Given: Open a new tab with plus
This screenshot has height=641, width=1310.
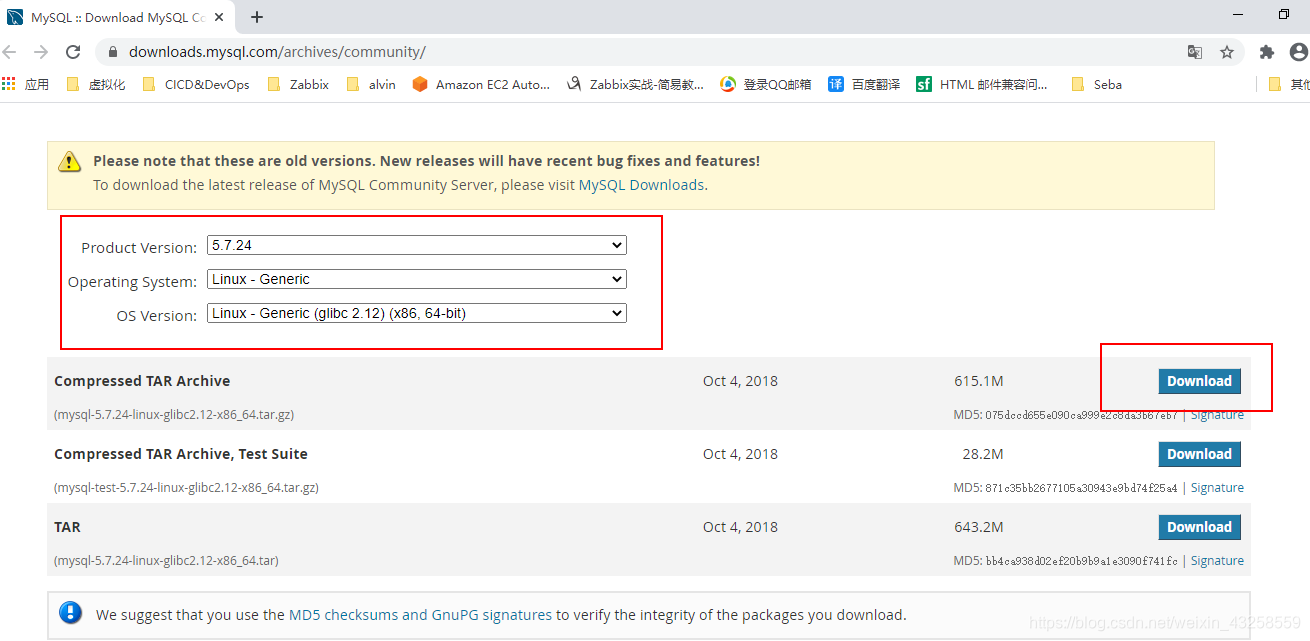Looking at the screenshot, I should [257, 17].
